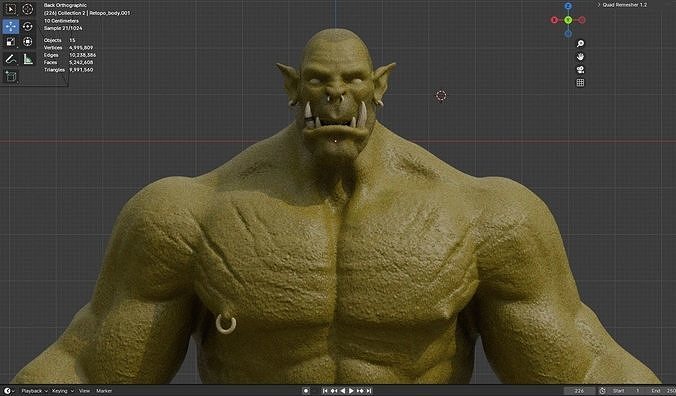This screenshot has width=676, height=396.
Task: Open the Playback dropdown menu
Action: pos(34,391)
